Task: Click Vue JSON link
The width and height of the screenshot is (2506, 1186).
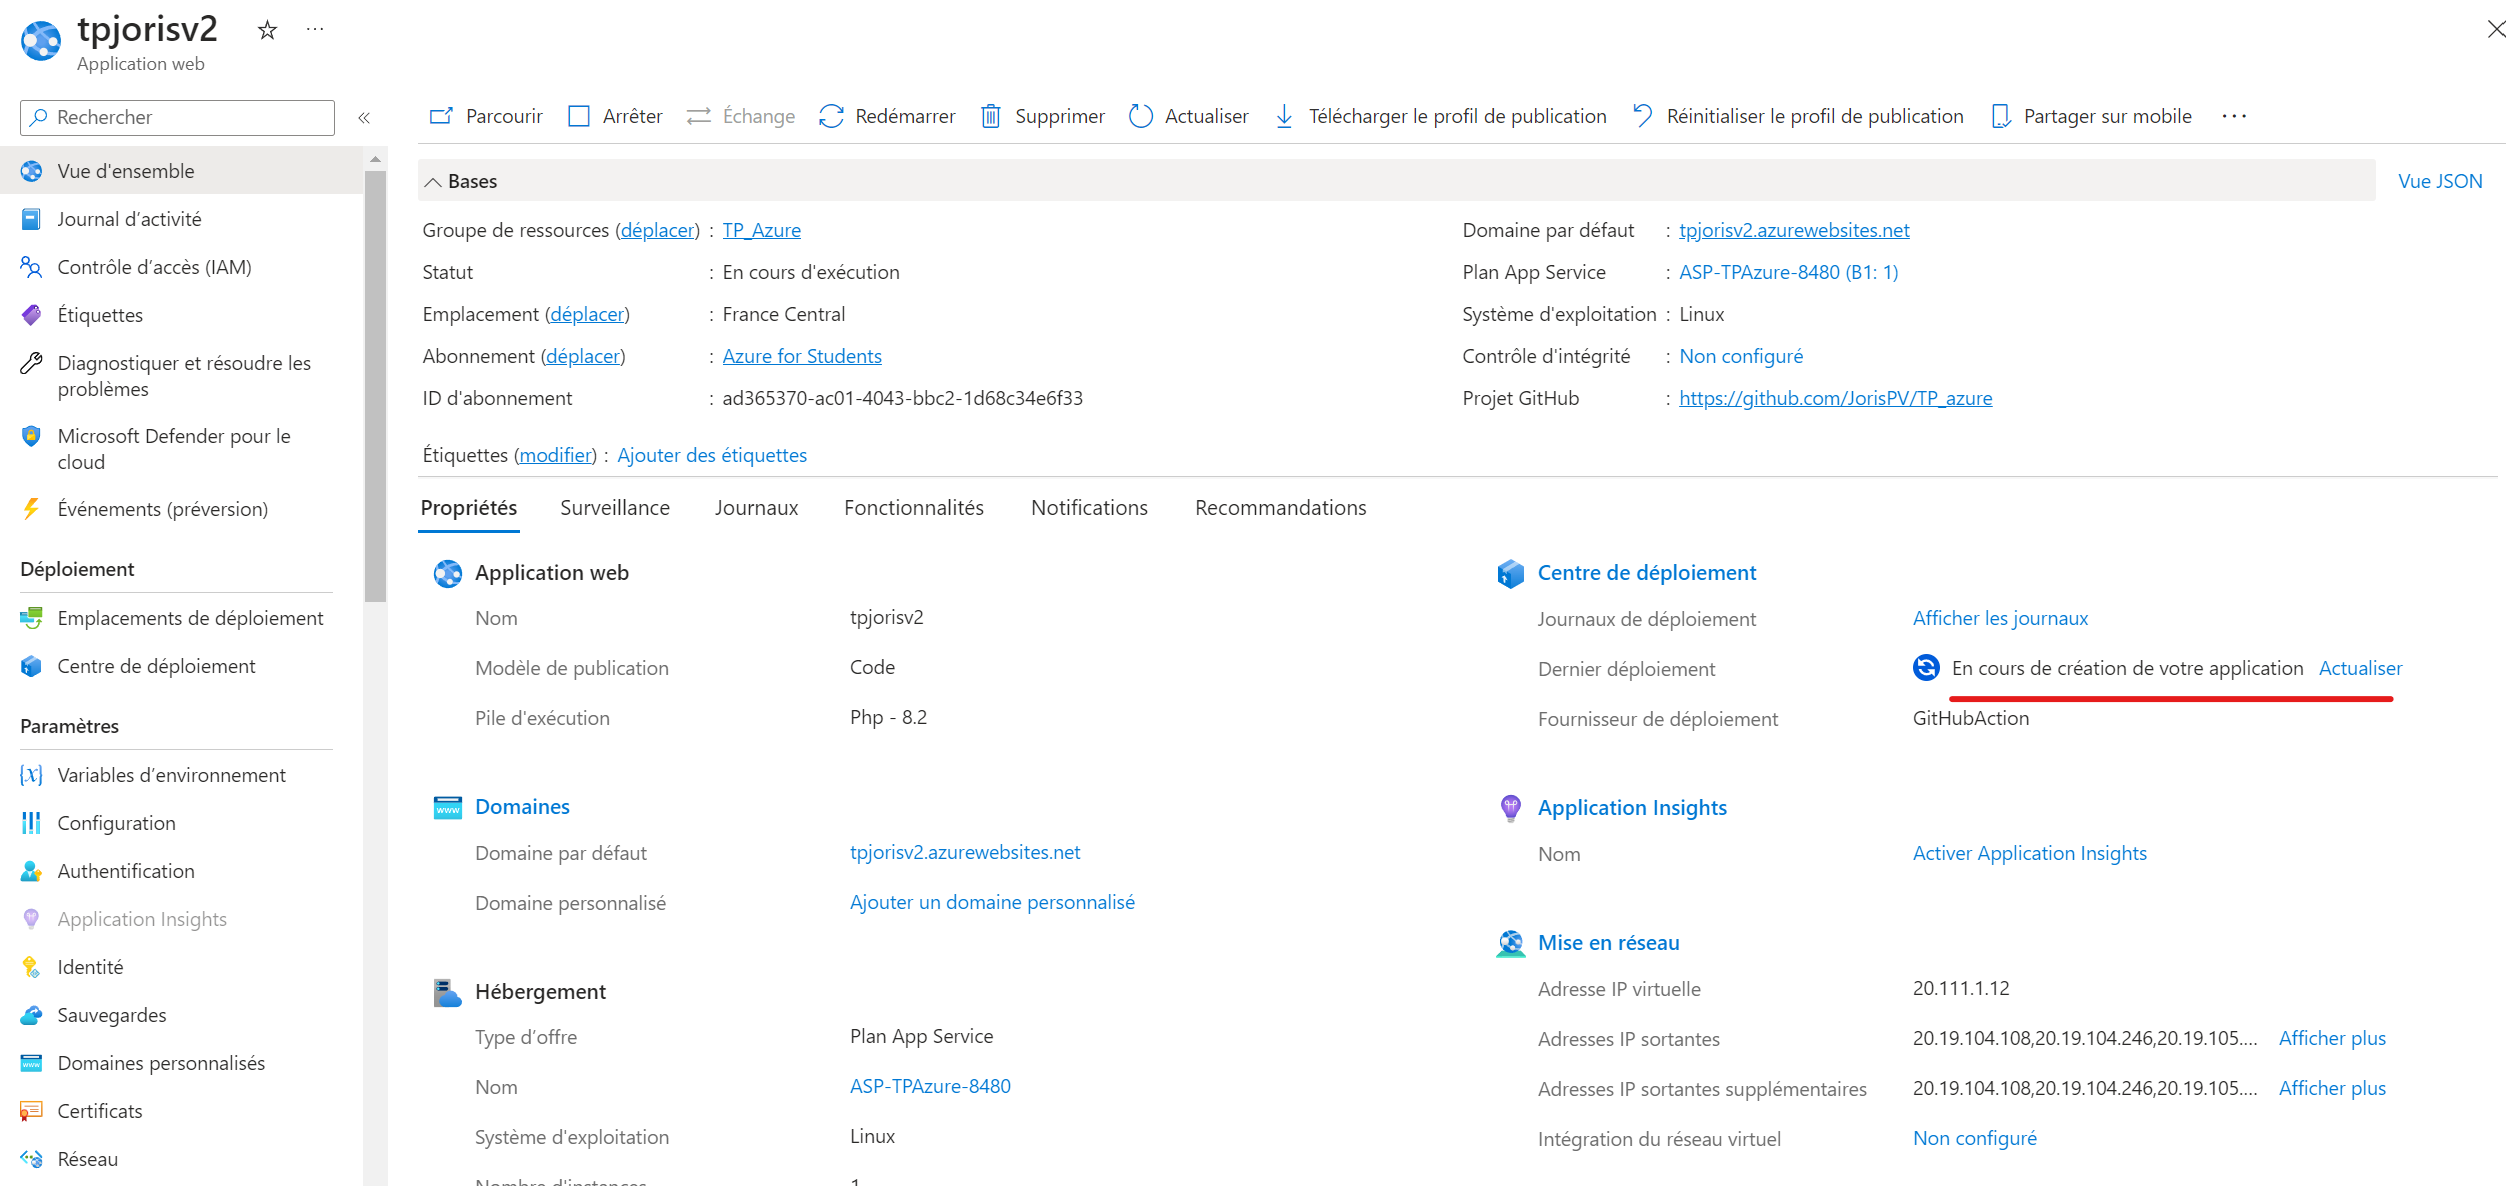Action: point(2439,181)
